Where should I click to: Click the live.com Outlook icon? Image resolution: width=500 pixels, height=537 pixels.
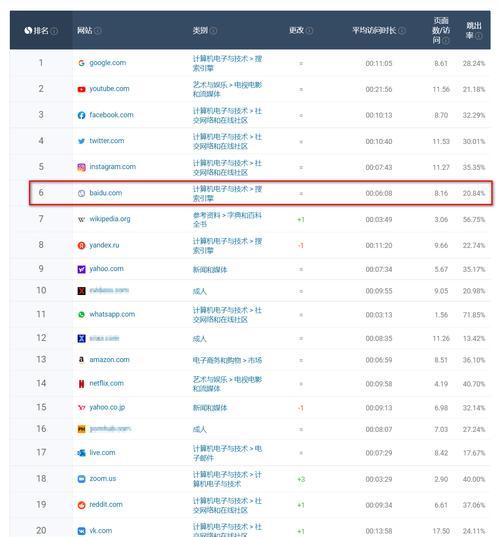click(x=81, y=453)
